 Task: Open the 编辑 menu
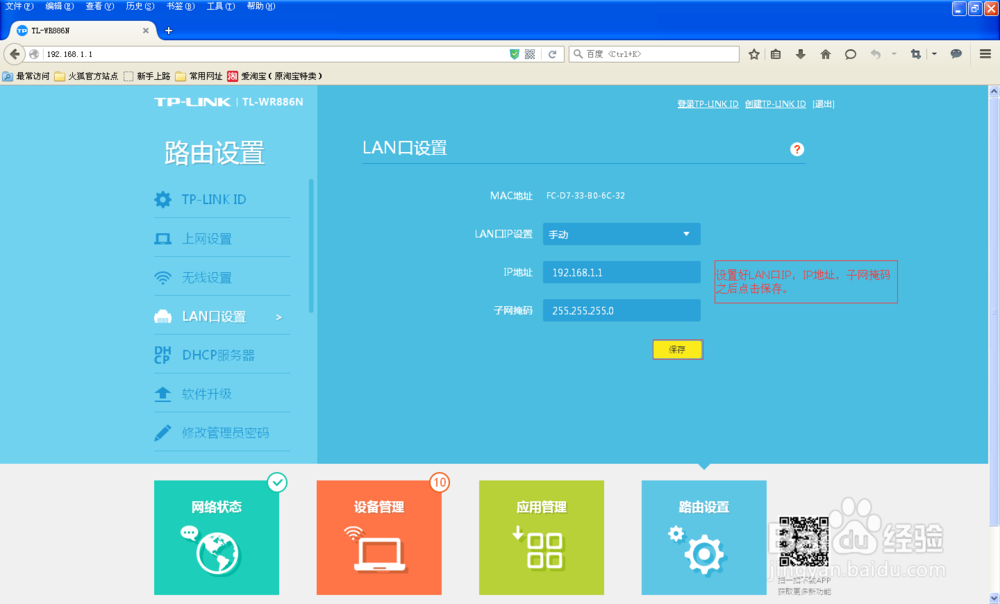click(59, 6)
